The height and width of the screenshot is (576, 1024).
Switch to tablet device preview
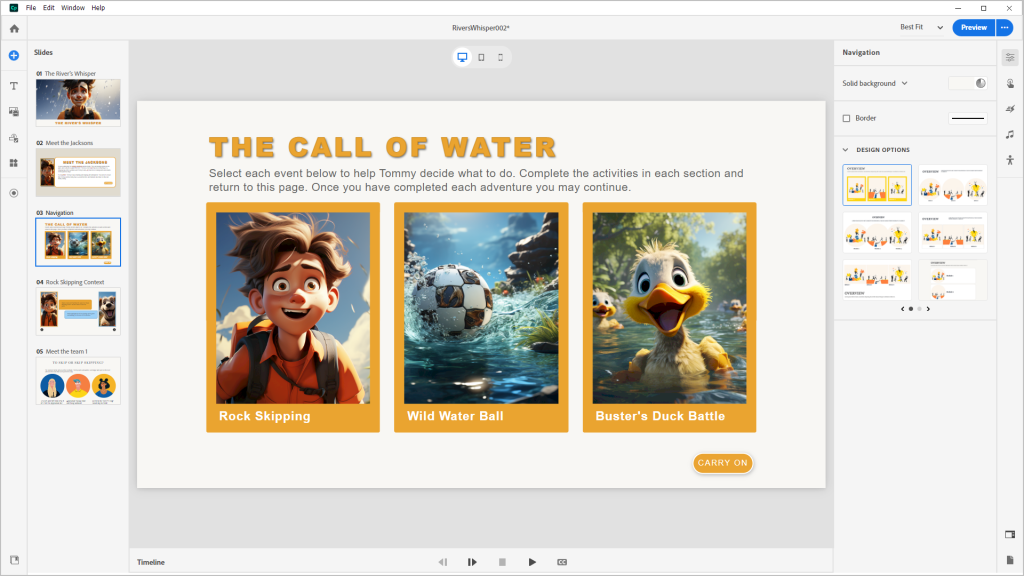(481, 57)
